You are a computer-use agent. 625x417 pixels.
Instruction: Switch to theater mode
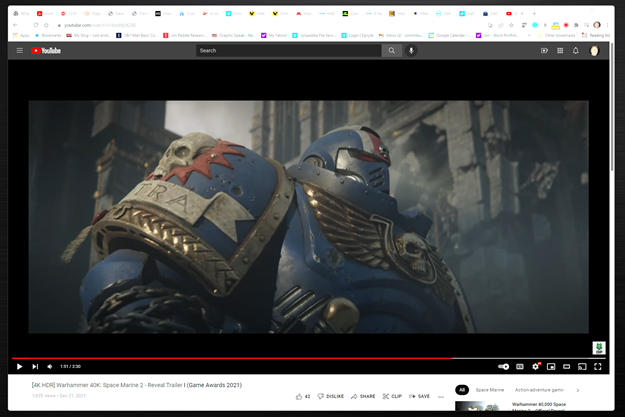(566, 366)
